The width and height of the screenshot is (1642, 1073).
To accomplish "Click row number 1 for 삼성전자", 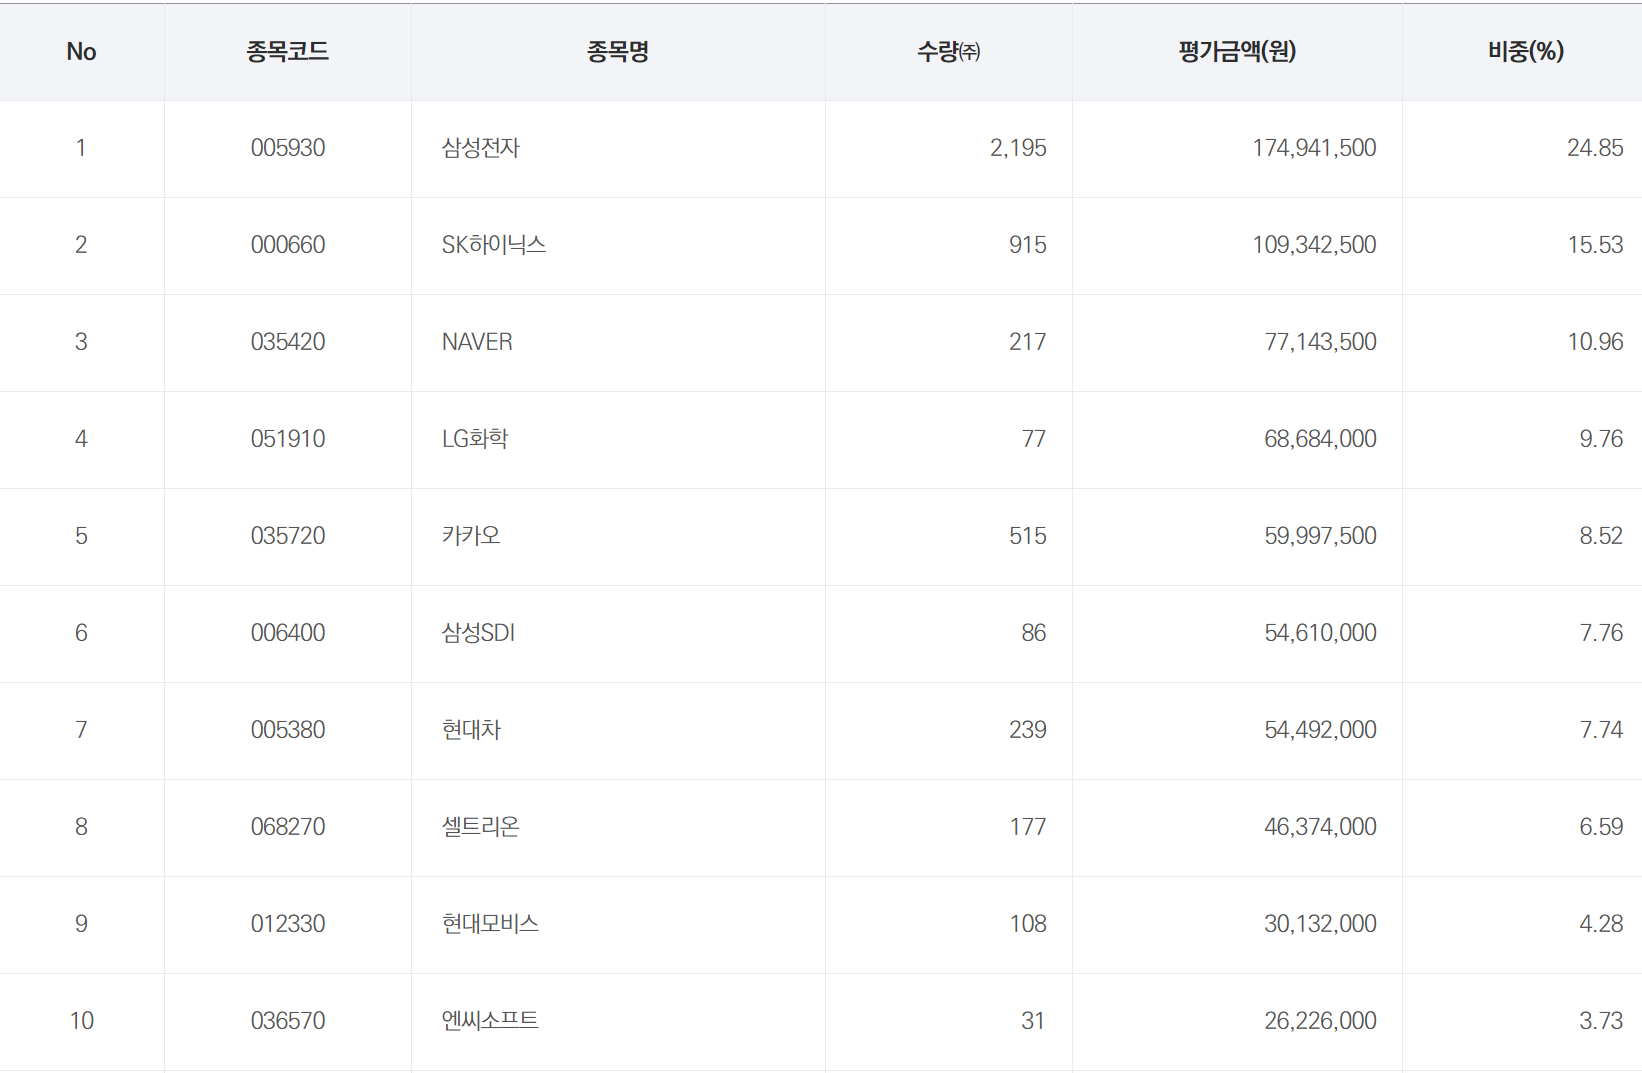I will pyautogui.click(x=81, y=148).
